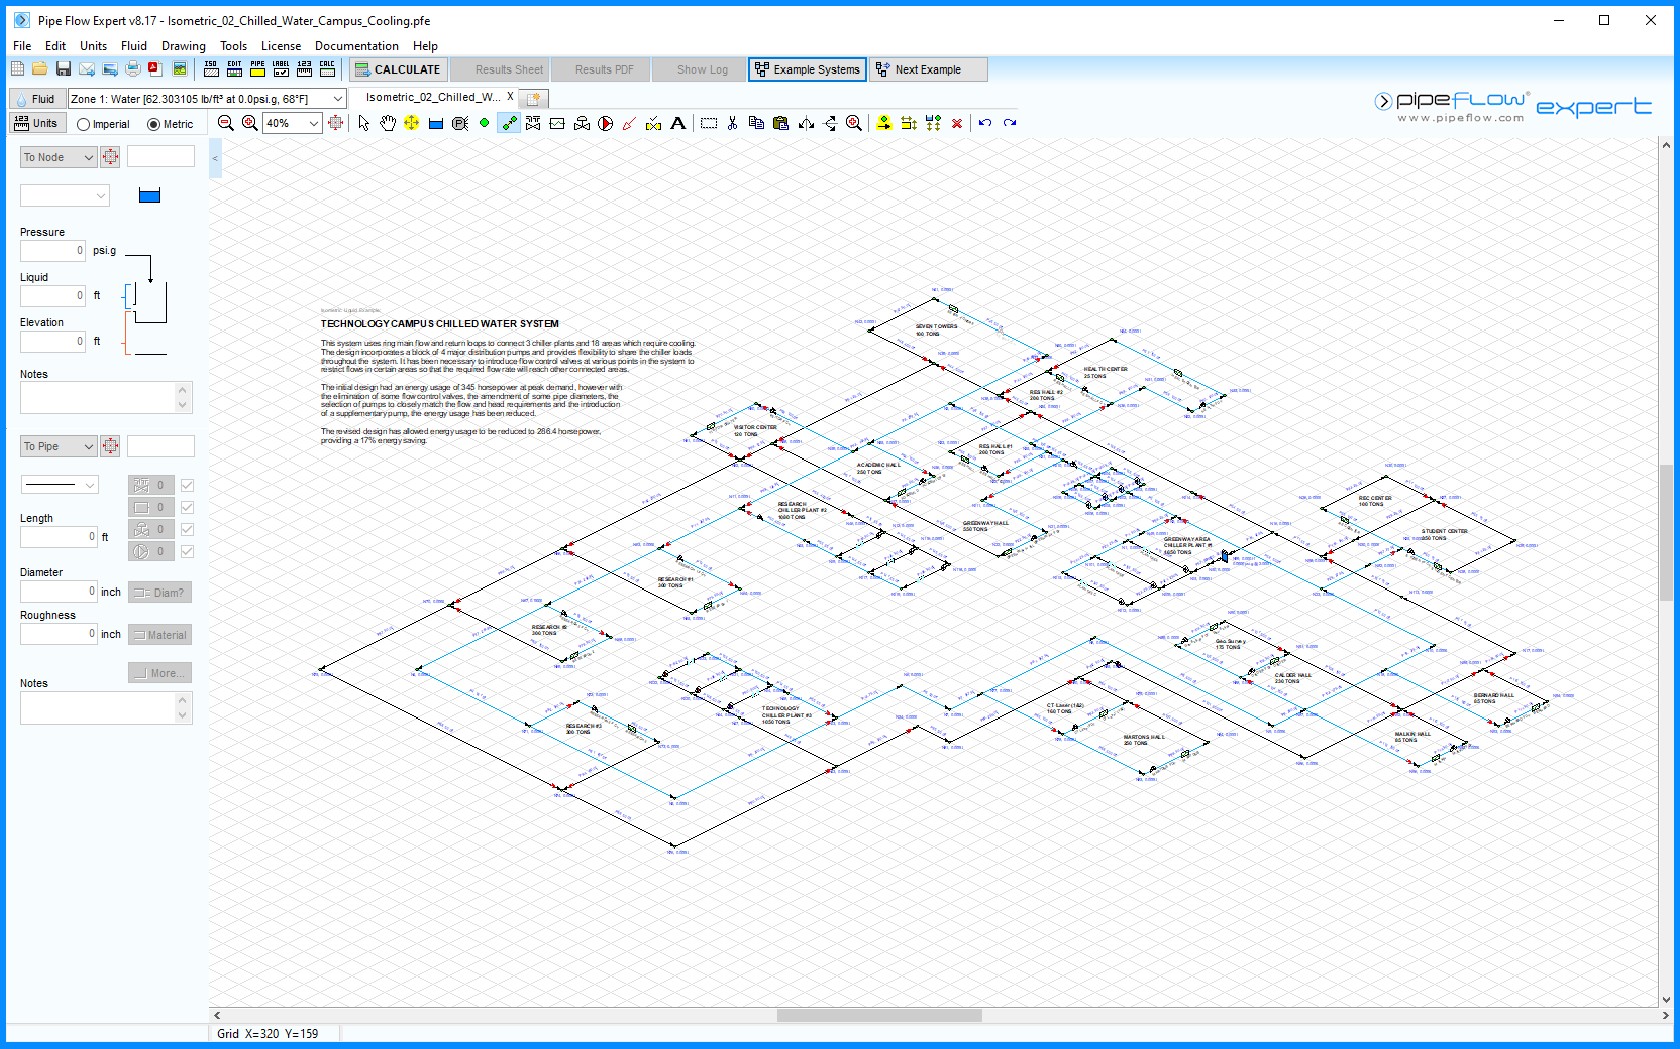Viewport: 1680px width, 1049px height.
Task: Click the LABEL options icon
Action: click(281, 69)
